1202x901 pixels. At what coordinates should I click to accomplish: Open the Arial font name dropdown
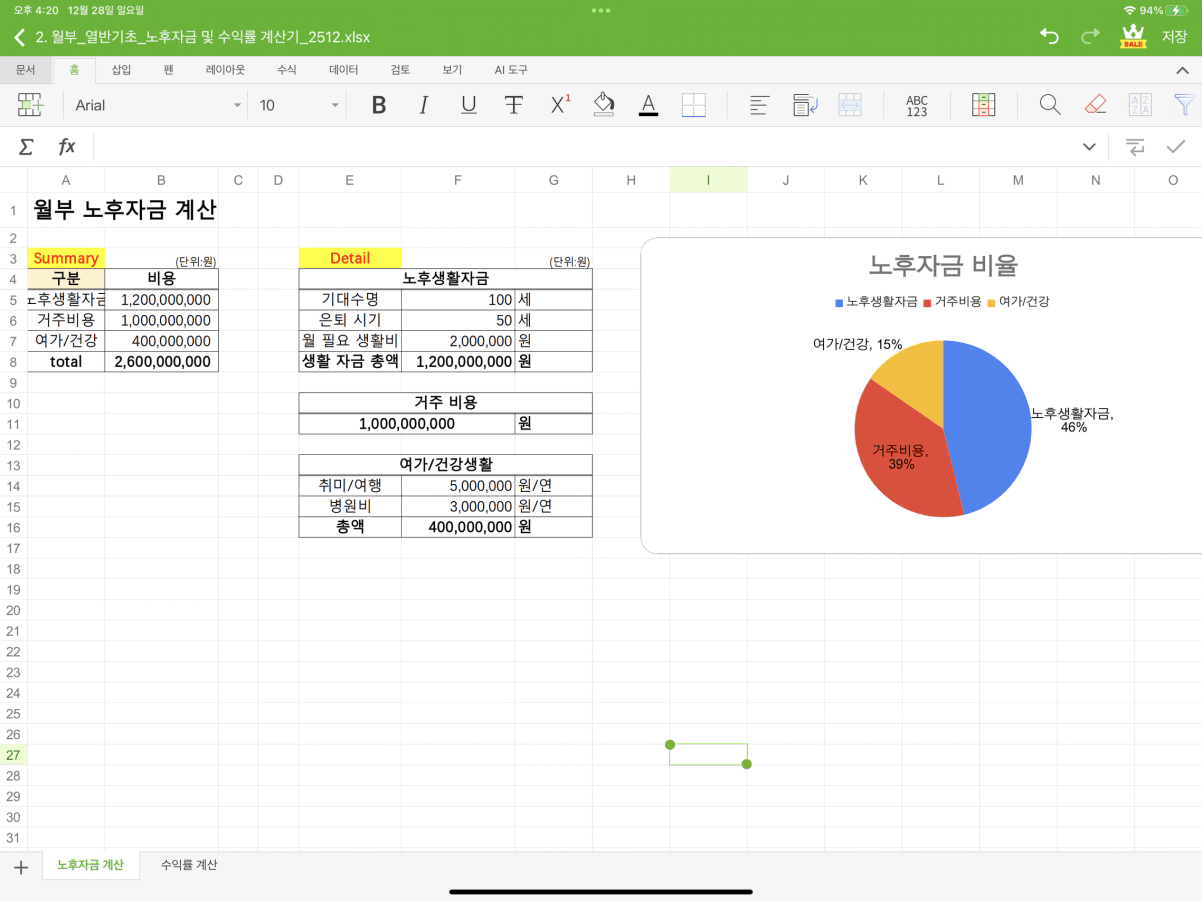point(158,105)
